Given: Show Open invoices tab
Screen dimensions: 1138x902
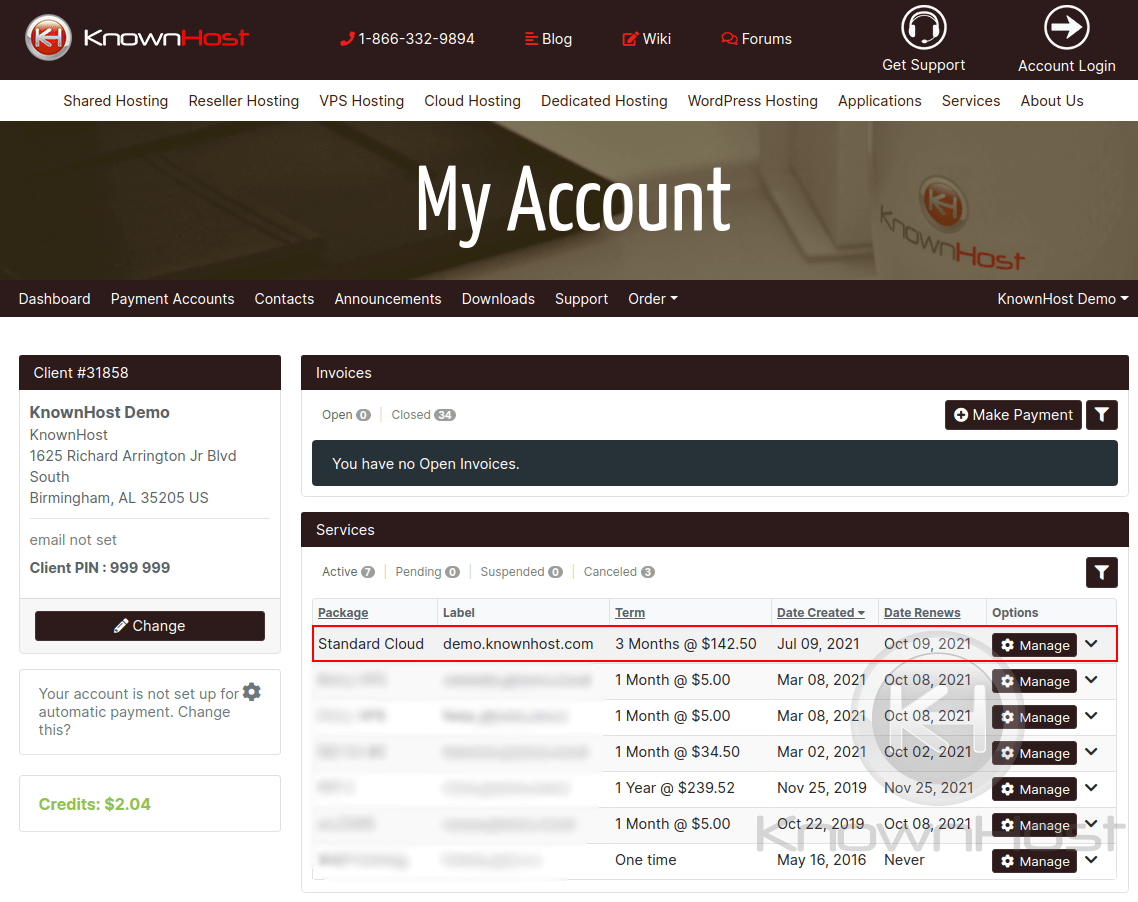Looking at the screenshot, I should click(346, 415).
